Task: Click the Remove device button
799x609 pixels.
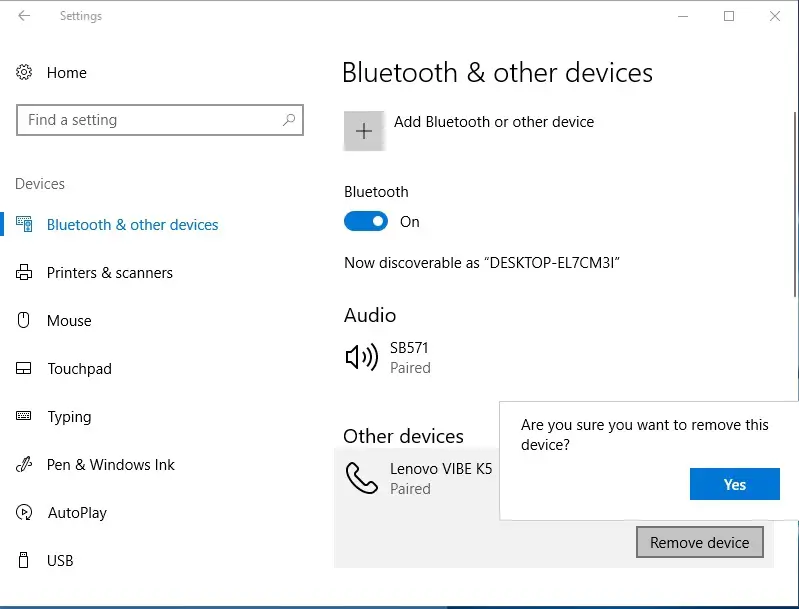Action: (700, 542)
